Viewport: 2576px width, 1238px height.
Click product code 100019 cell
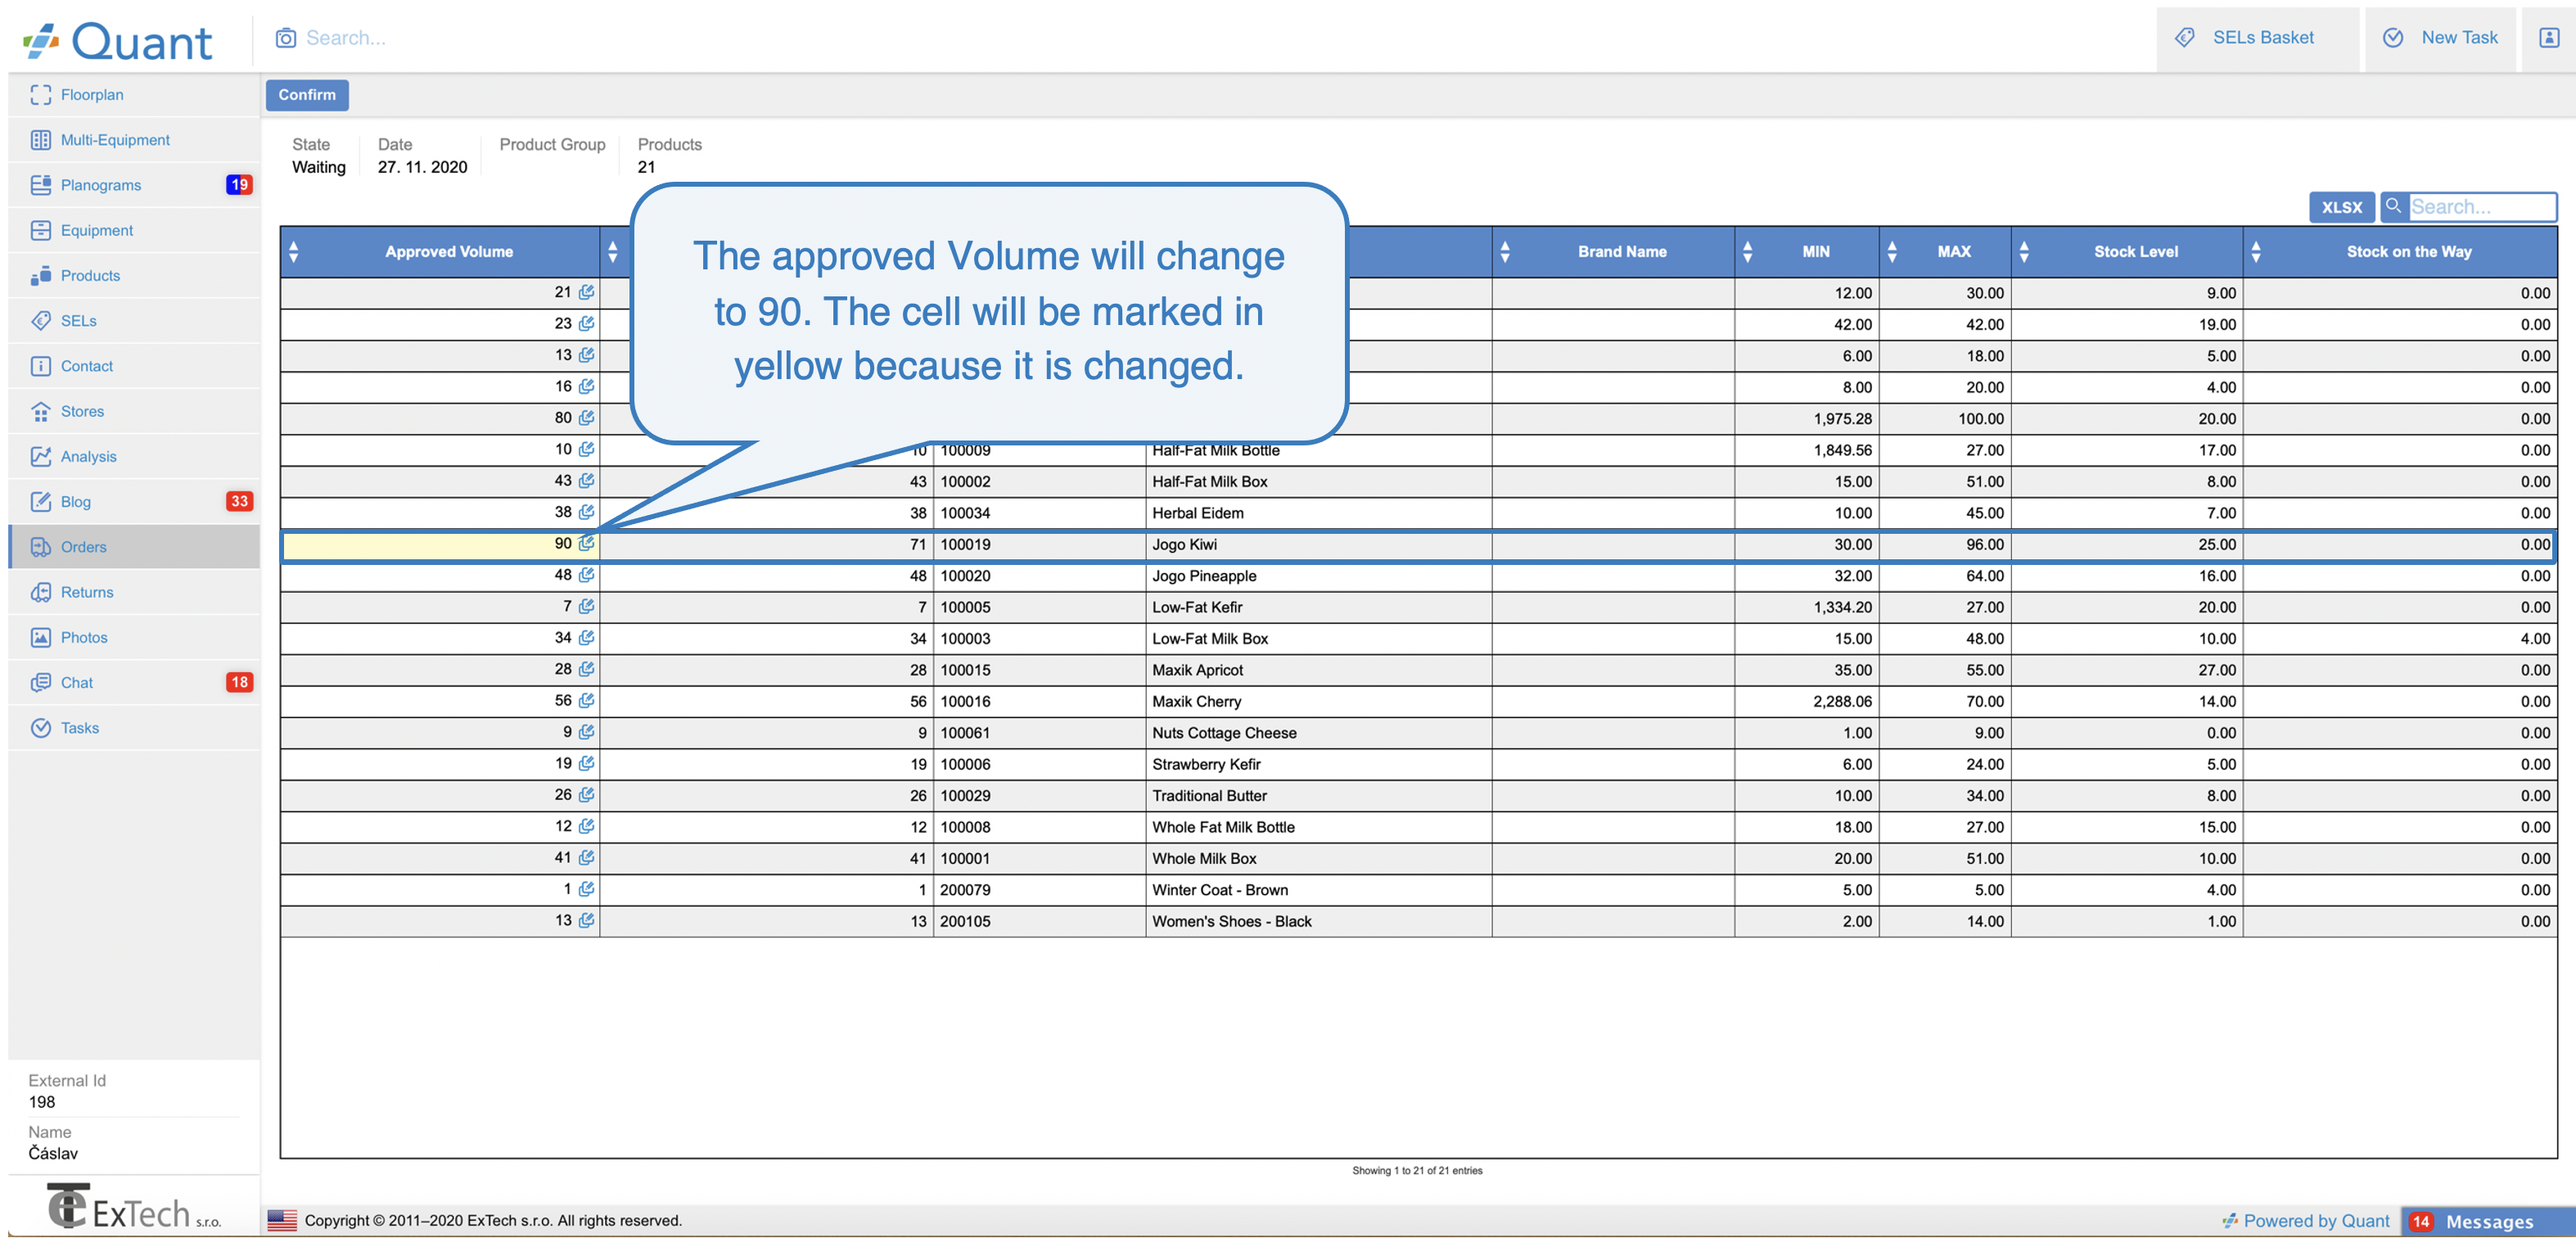[x=1039, y=544]
